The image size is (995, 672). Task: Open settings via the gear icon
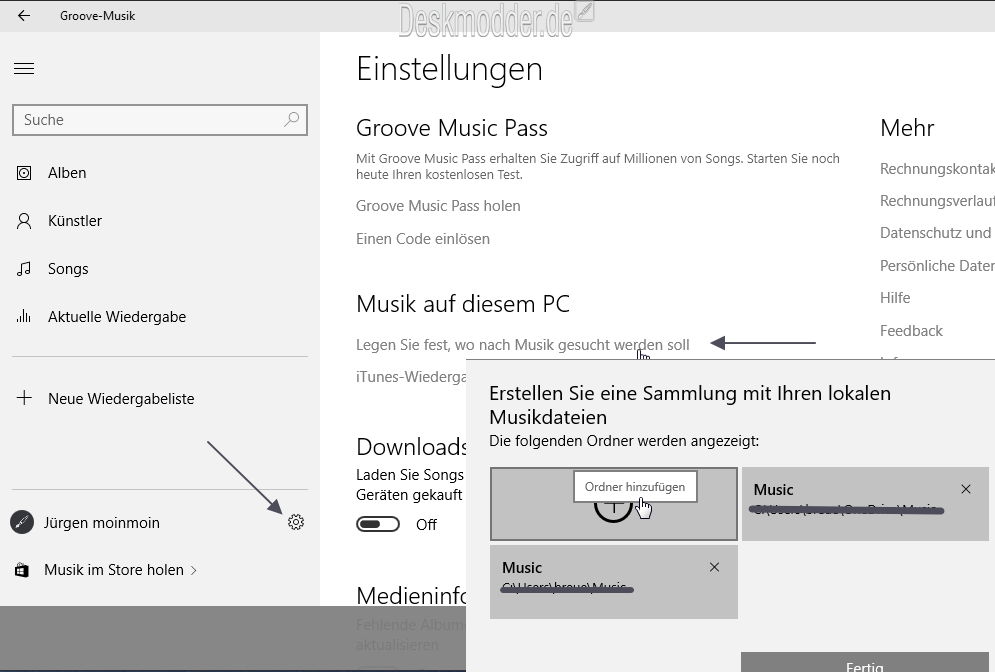[296, 522]
